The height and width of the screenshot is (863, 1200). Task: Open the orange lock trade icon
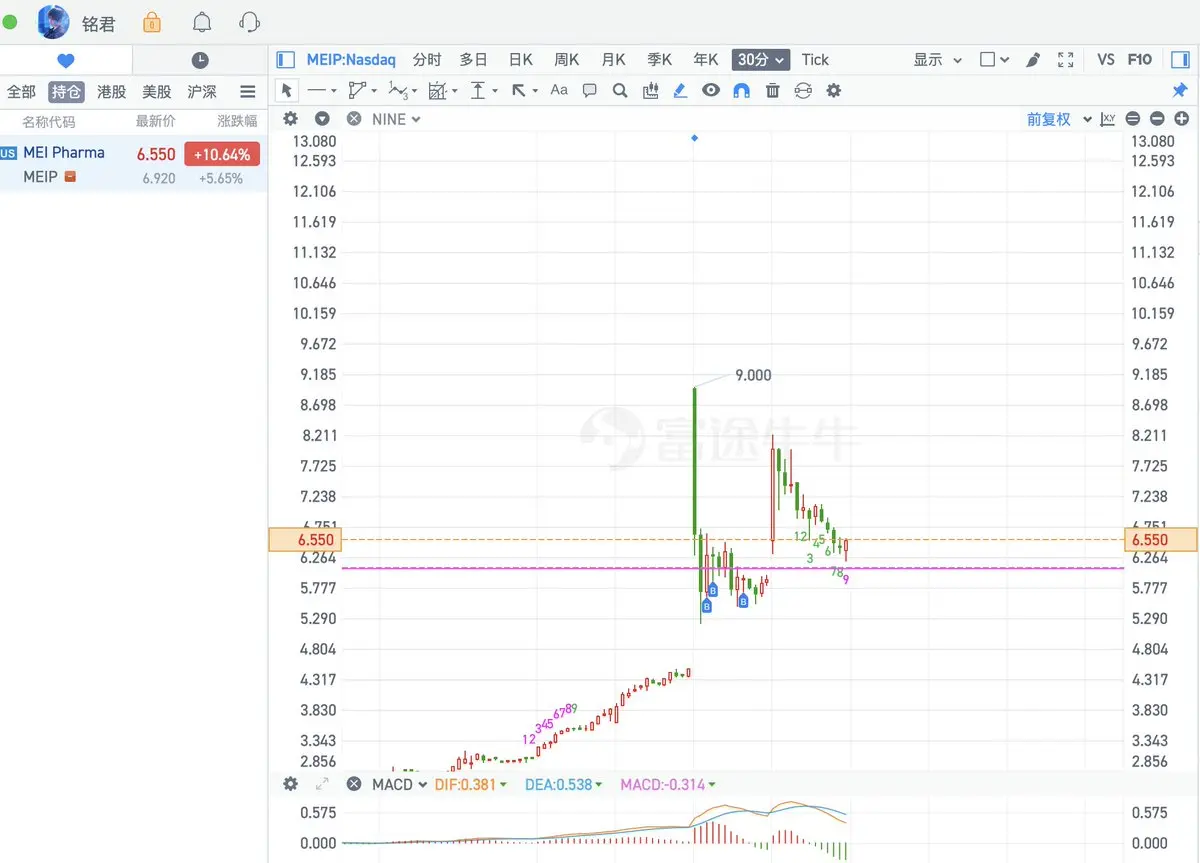coord(152,22)
